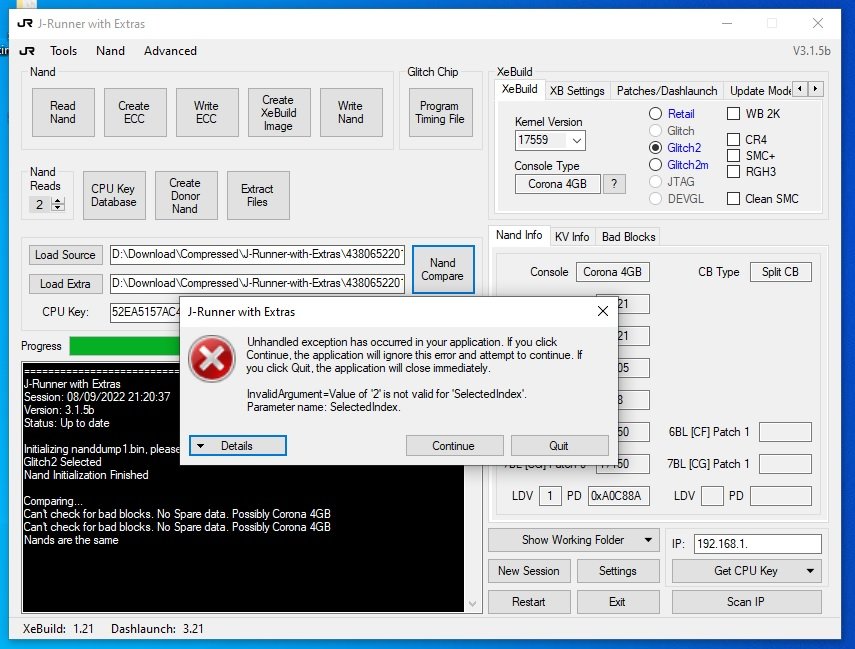The height and width of the screenshot is (649, 855).
Task: Click Create Donor Nand button
Action: (186, 195)
